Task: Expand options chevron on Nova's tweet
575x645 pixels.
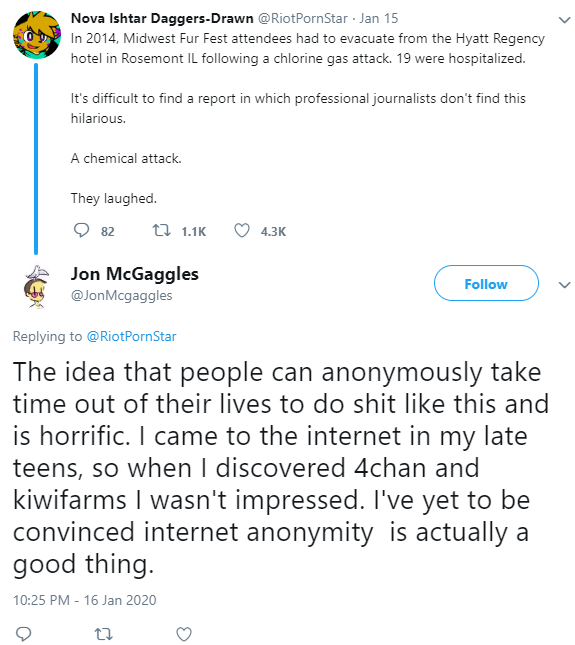Action: point(565,20)
